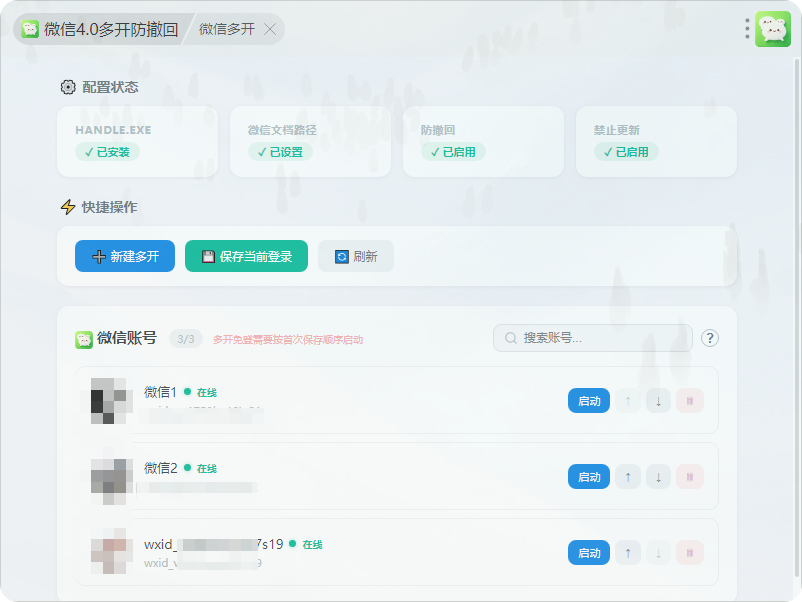Toggle the 防撤回 已启用 card

pos(483,142)
